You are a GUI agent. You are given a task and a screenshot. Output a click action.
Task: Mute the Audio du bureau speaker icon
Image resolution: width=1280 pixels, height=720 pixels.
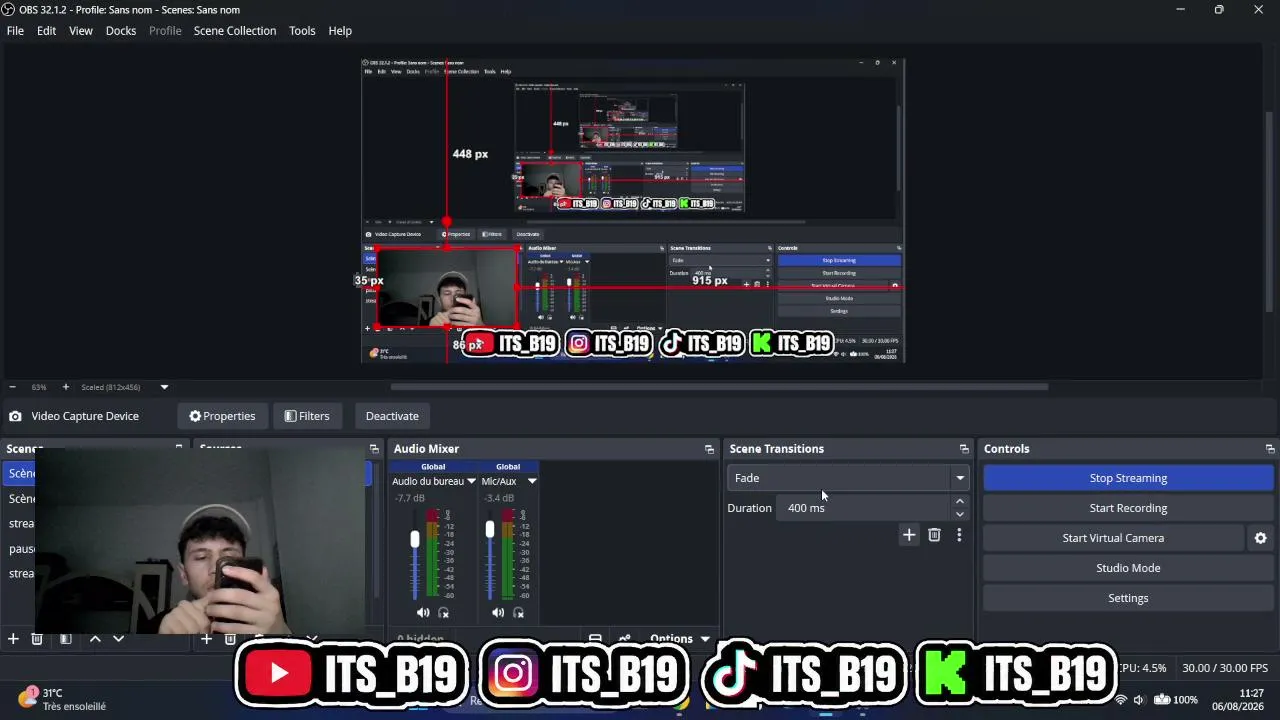click(423, 613)
